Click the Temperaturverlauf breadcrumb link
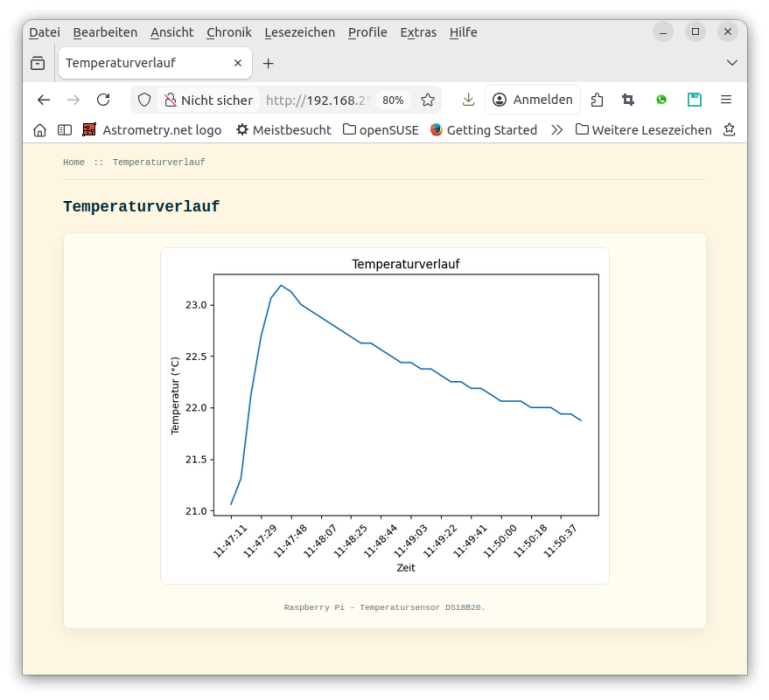 159,162
